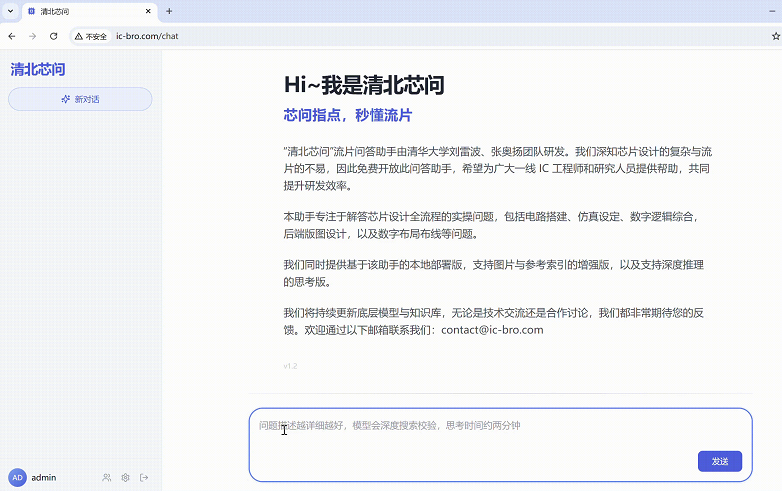
Task: Click the address bar URL ic-bro.com/chat
Action: (147, 36)
